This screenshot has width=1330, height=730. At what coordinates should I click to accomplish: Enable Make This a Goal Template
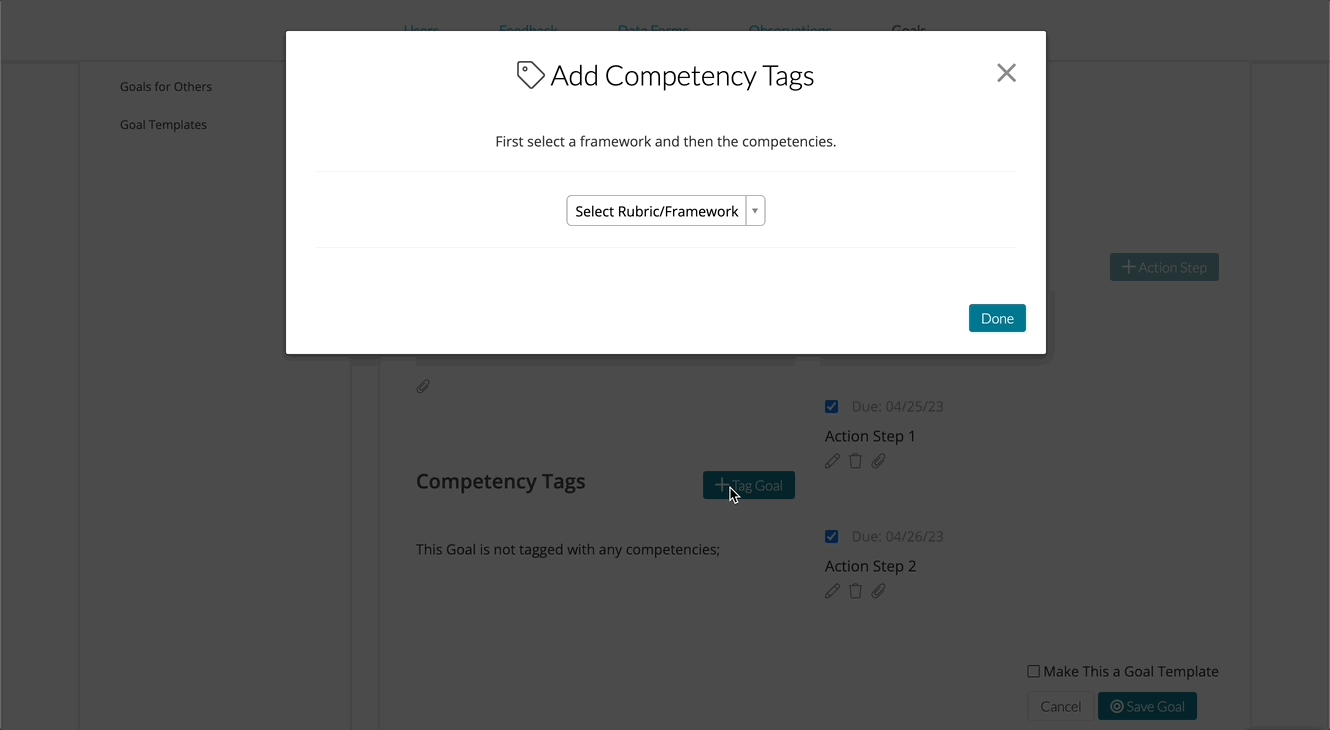pyautogui.click(x=1034, y=672)
